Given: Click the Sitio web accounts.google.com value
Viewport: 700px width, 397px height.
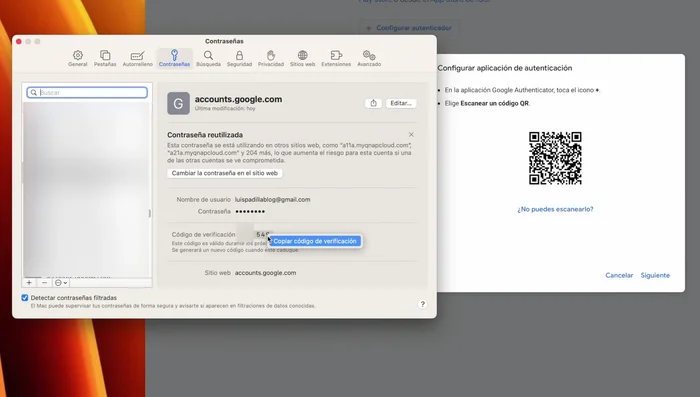Looking at the screenshot, I should (x=265, y=273).
